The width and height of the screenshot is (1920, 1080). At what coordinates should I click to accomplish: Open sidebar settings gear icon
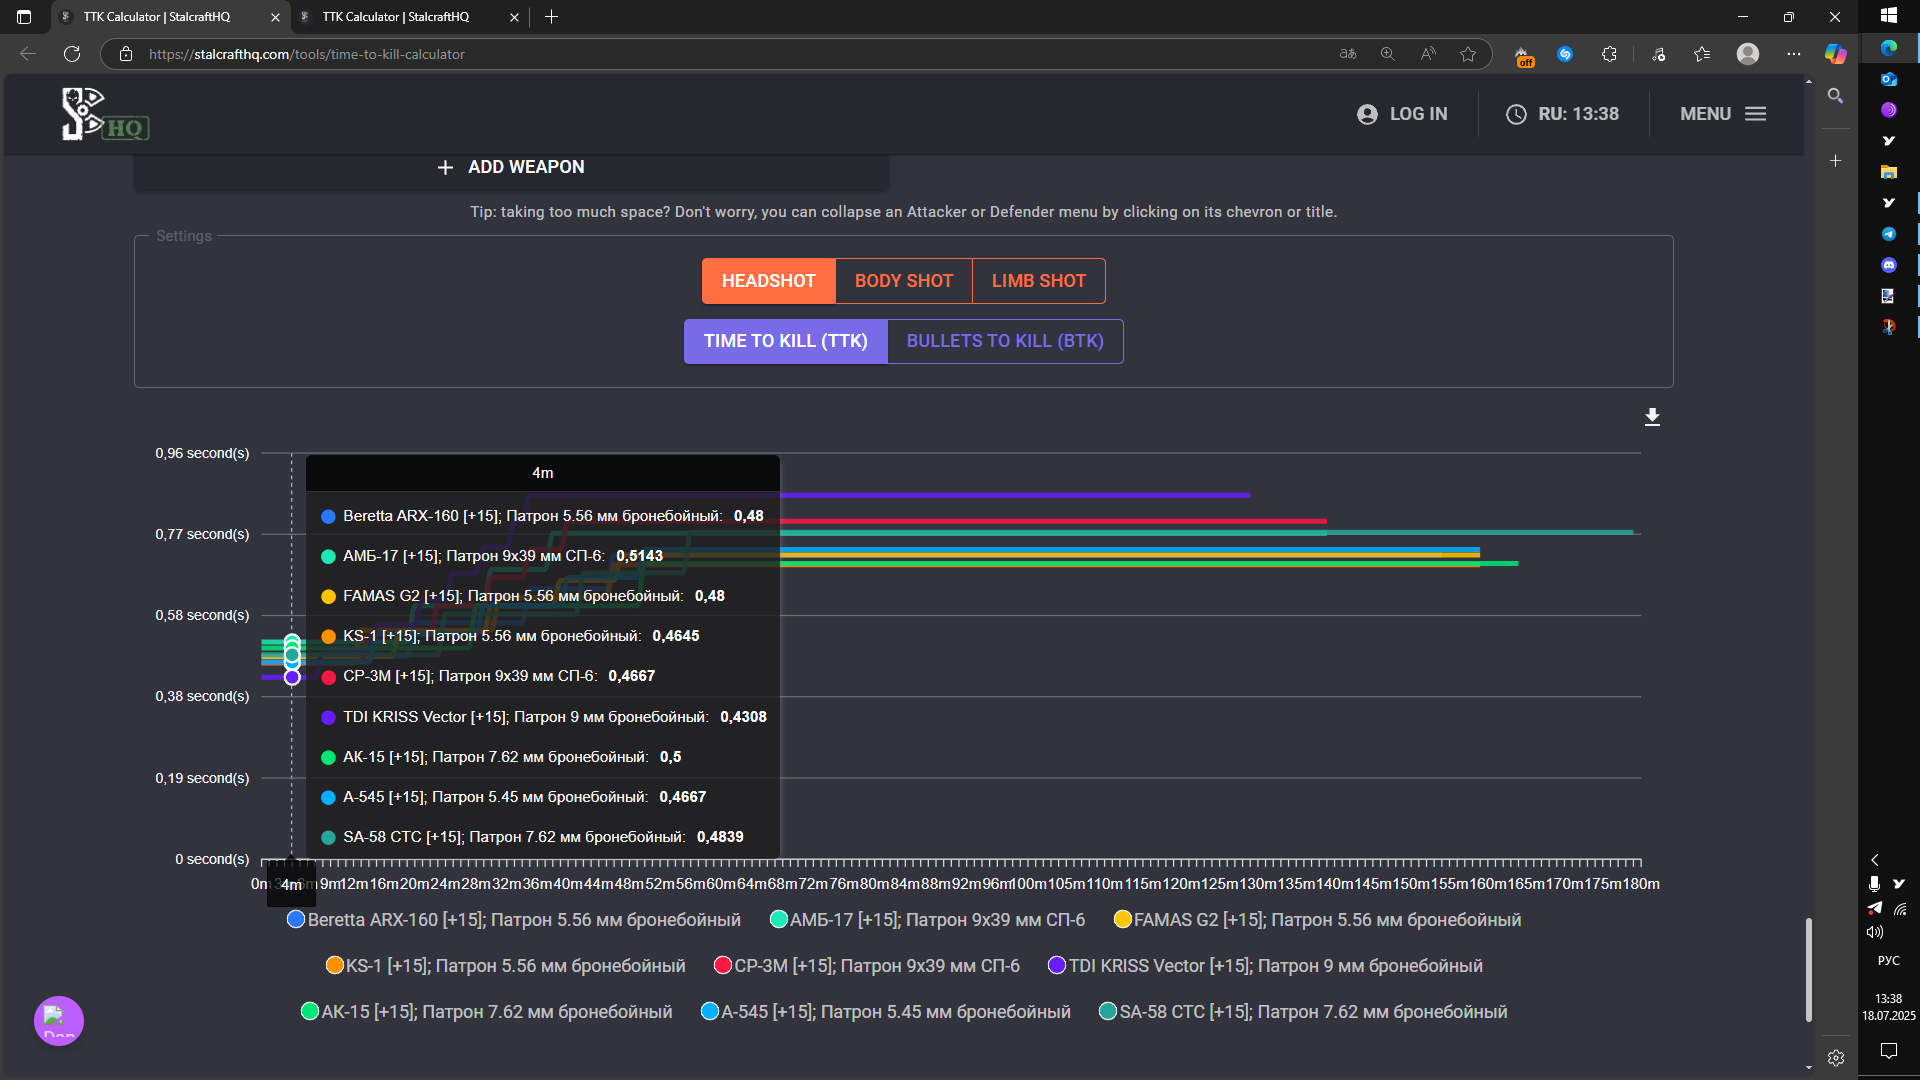(1836, 1058)
